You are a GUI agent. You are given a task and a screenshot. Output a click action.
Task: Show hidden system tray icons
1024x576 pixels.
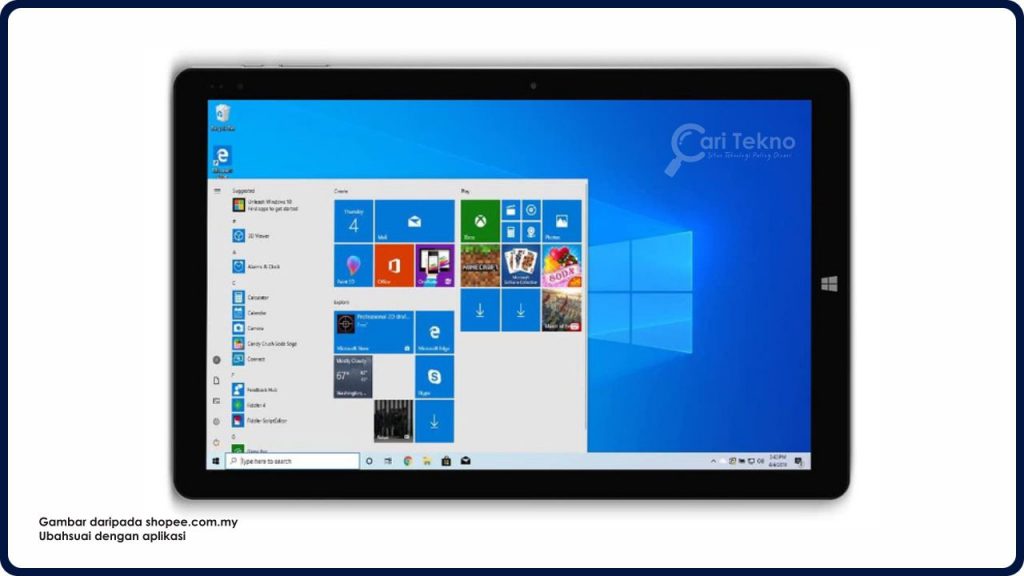(713, 461)
